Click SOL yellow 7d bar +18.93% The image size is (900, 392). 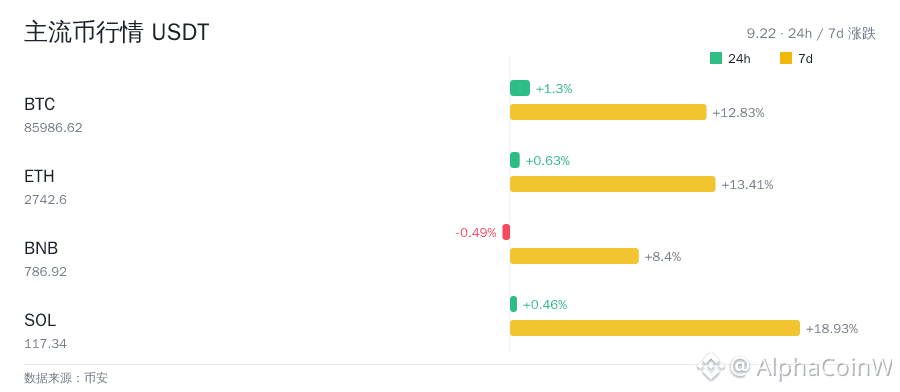pyautogui.click(x=655, y=328)
